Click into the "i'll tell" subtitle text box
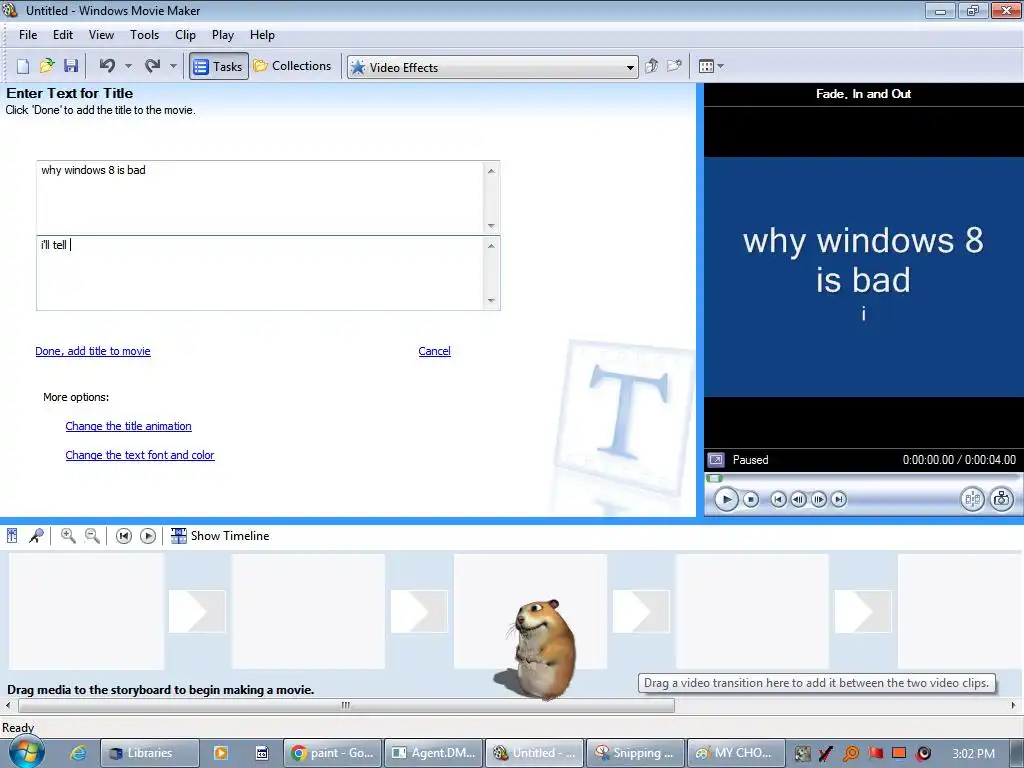The image size is (1024, 768). tap(261, 273)
